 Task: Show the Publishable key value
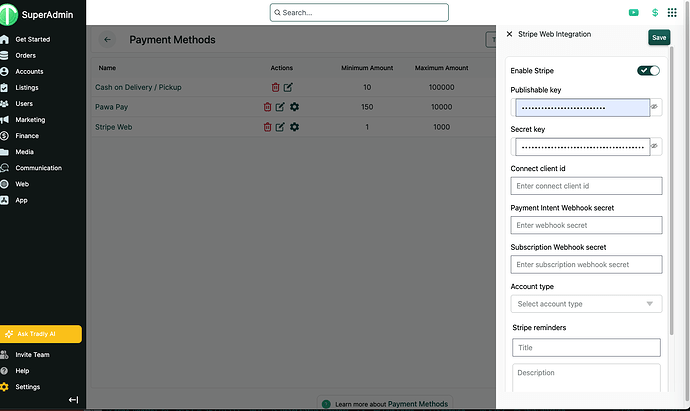[x=655, y=106]
